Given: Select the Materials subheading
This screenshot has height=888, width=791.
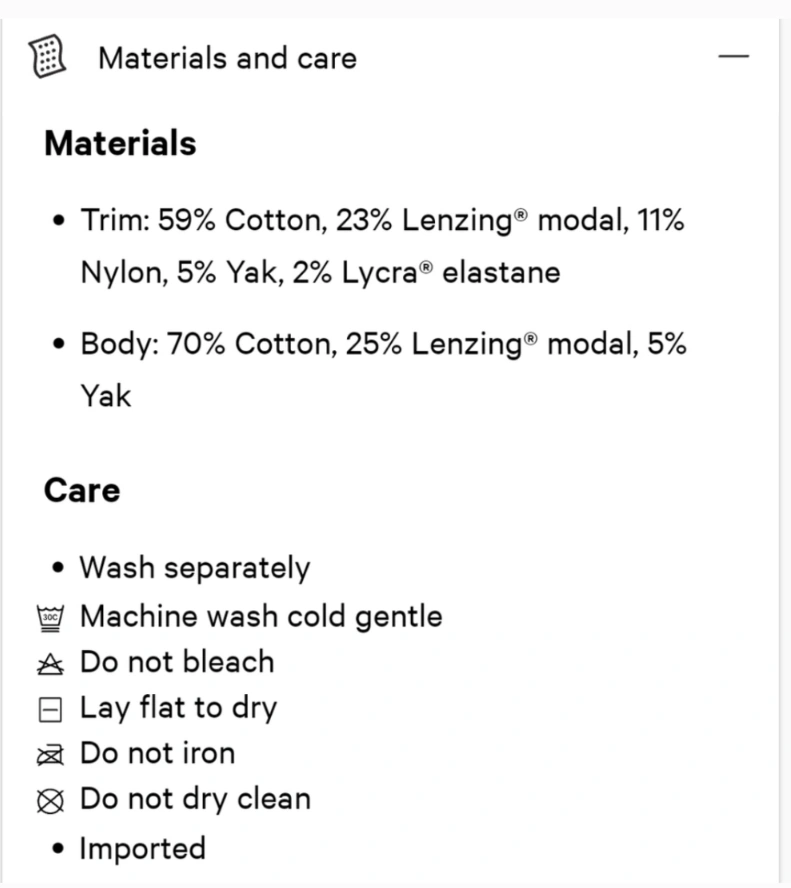Looking at the screenshot, I should pos(121,143).
